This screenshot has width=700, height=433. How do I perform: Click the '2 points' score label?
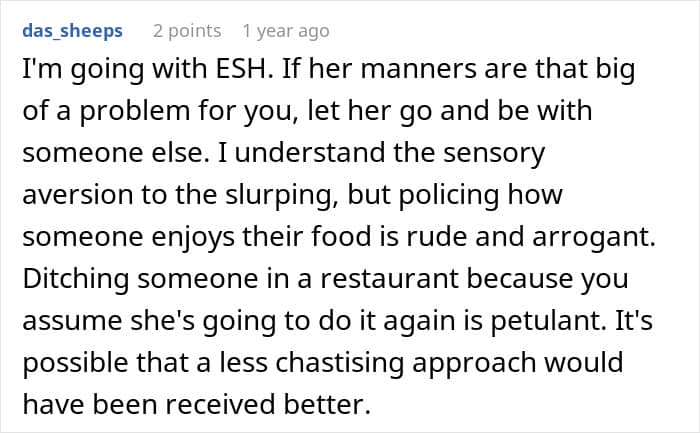point(187,31)
